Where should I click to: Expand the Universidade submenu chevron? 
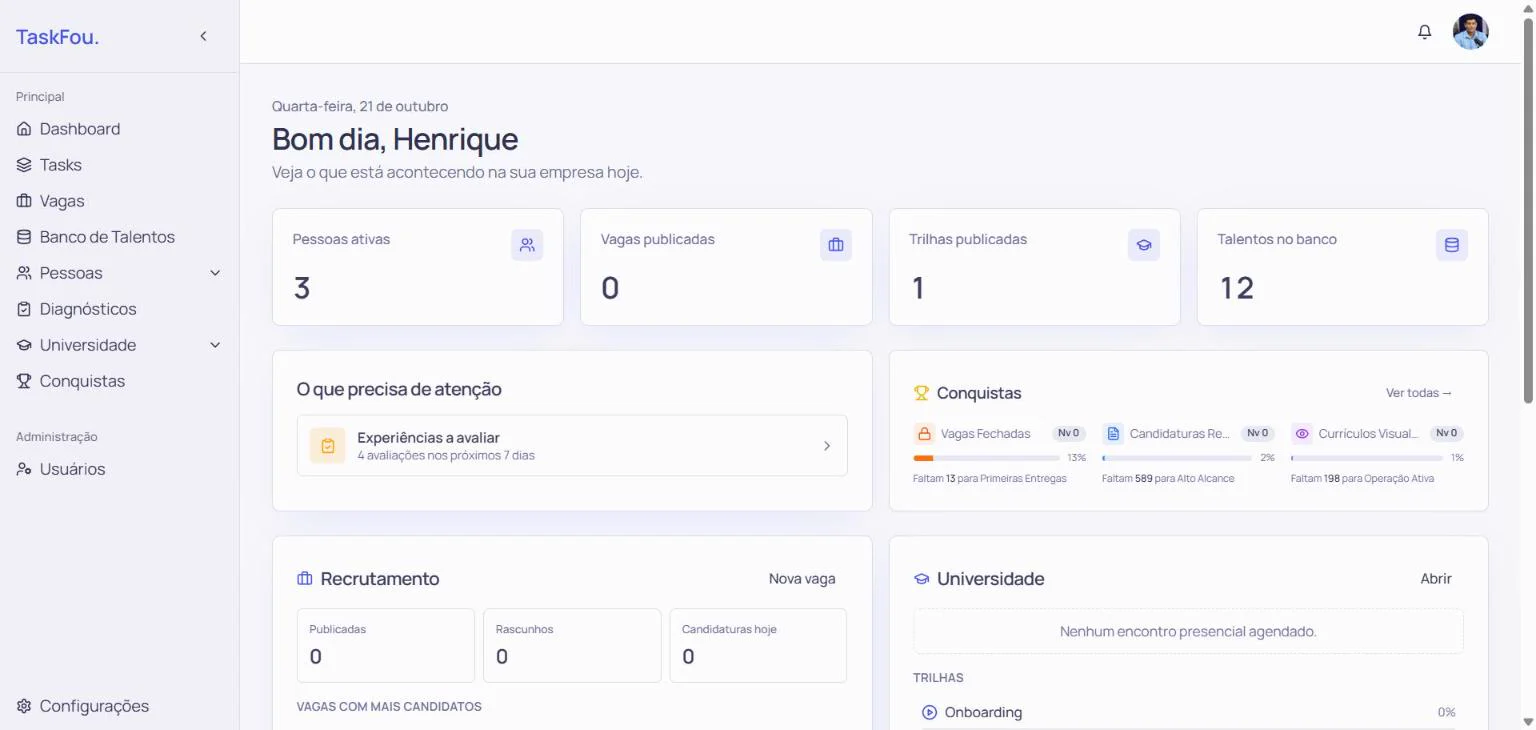pos(215,345)
